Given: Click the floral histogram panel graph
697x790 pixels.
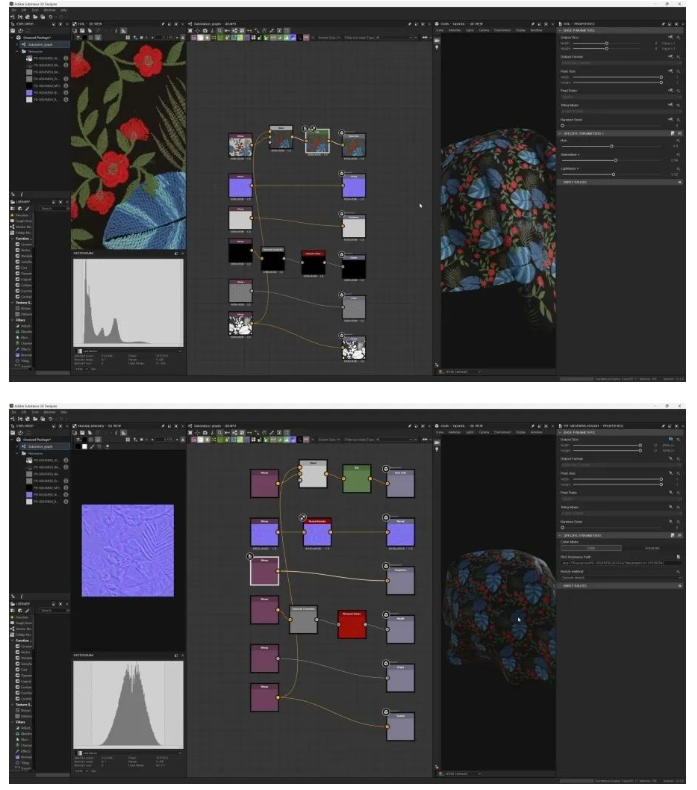Looking at the screenshot, I should coord(128,305).
